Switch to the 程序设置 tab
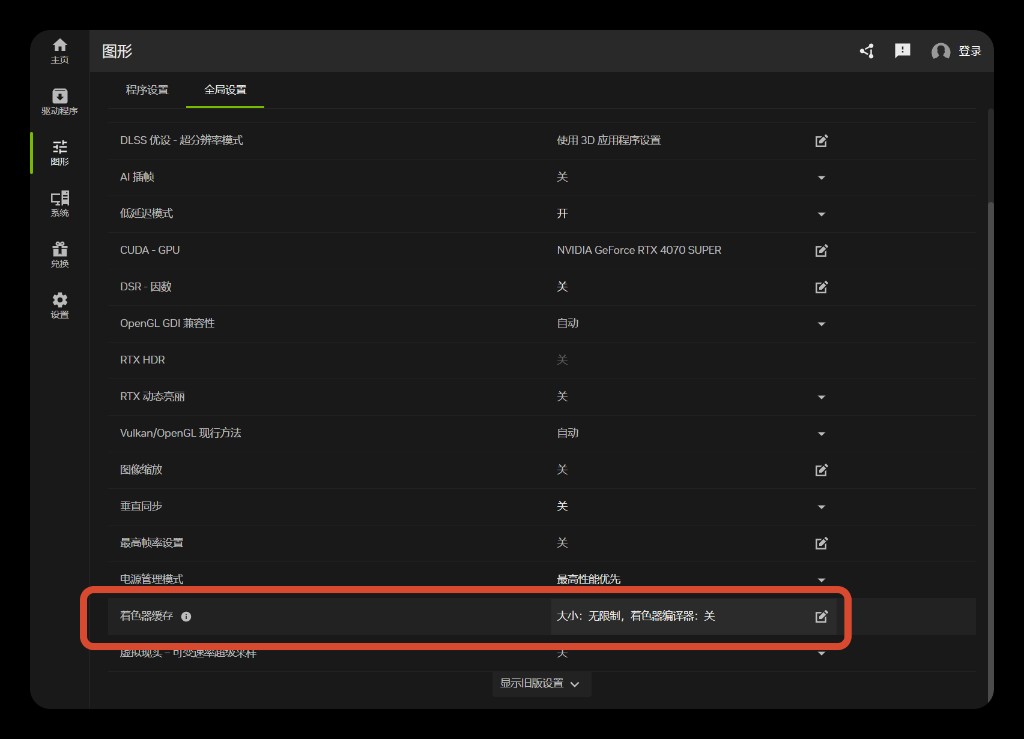Viewport: 1024px width, 739px height. pyautogui.click(x=147, y=90)
